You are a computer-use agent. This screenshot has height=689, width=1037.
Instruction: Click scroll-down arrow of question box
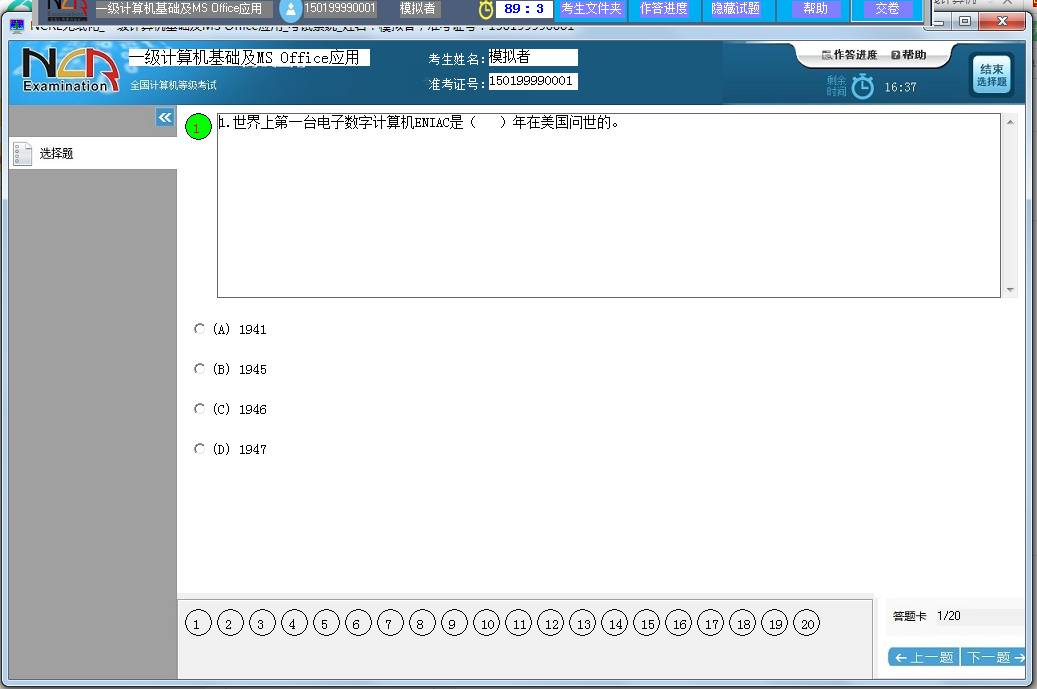pyautogui.click(x=1010, y=290)
